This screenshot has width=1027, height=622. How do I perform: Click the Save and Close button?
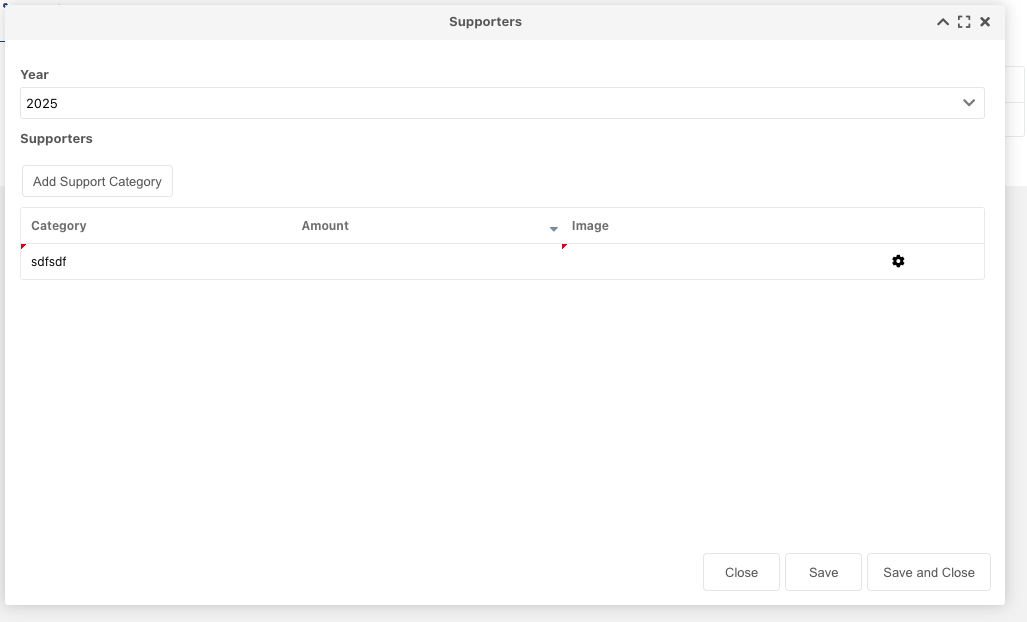pyautogui.click(x=928, y=572)
